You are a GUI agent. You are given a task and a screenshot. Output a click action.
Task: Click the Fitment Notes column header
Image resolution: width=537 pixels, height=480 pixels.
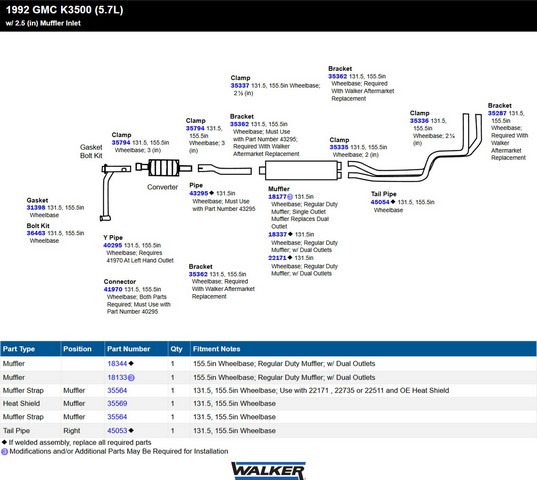pyautogui.click(x=216, y=349)
